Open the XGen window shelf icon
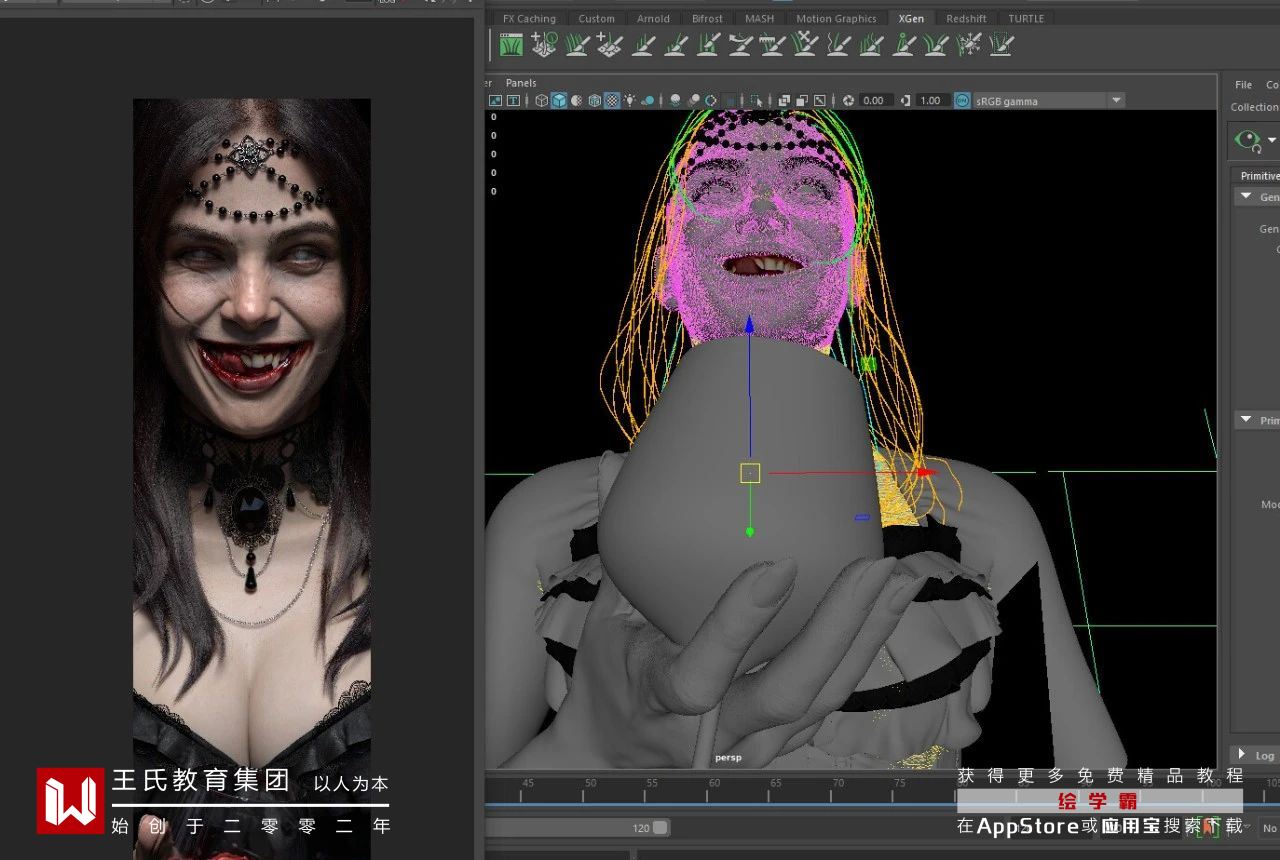The height and width of the screenshot is (860, 1280). tap(512, 44)
